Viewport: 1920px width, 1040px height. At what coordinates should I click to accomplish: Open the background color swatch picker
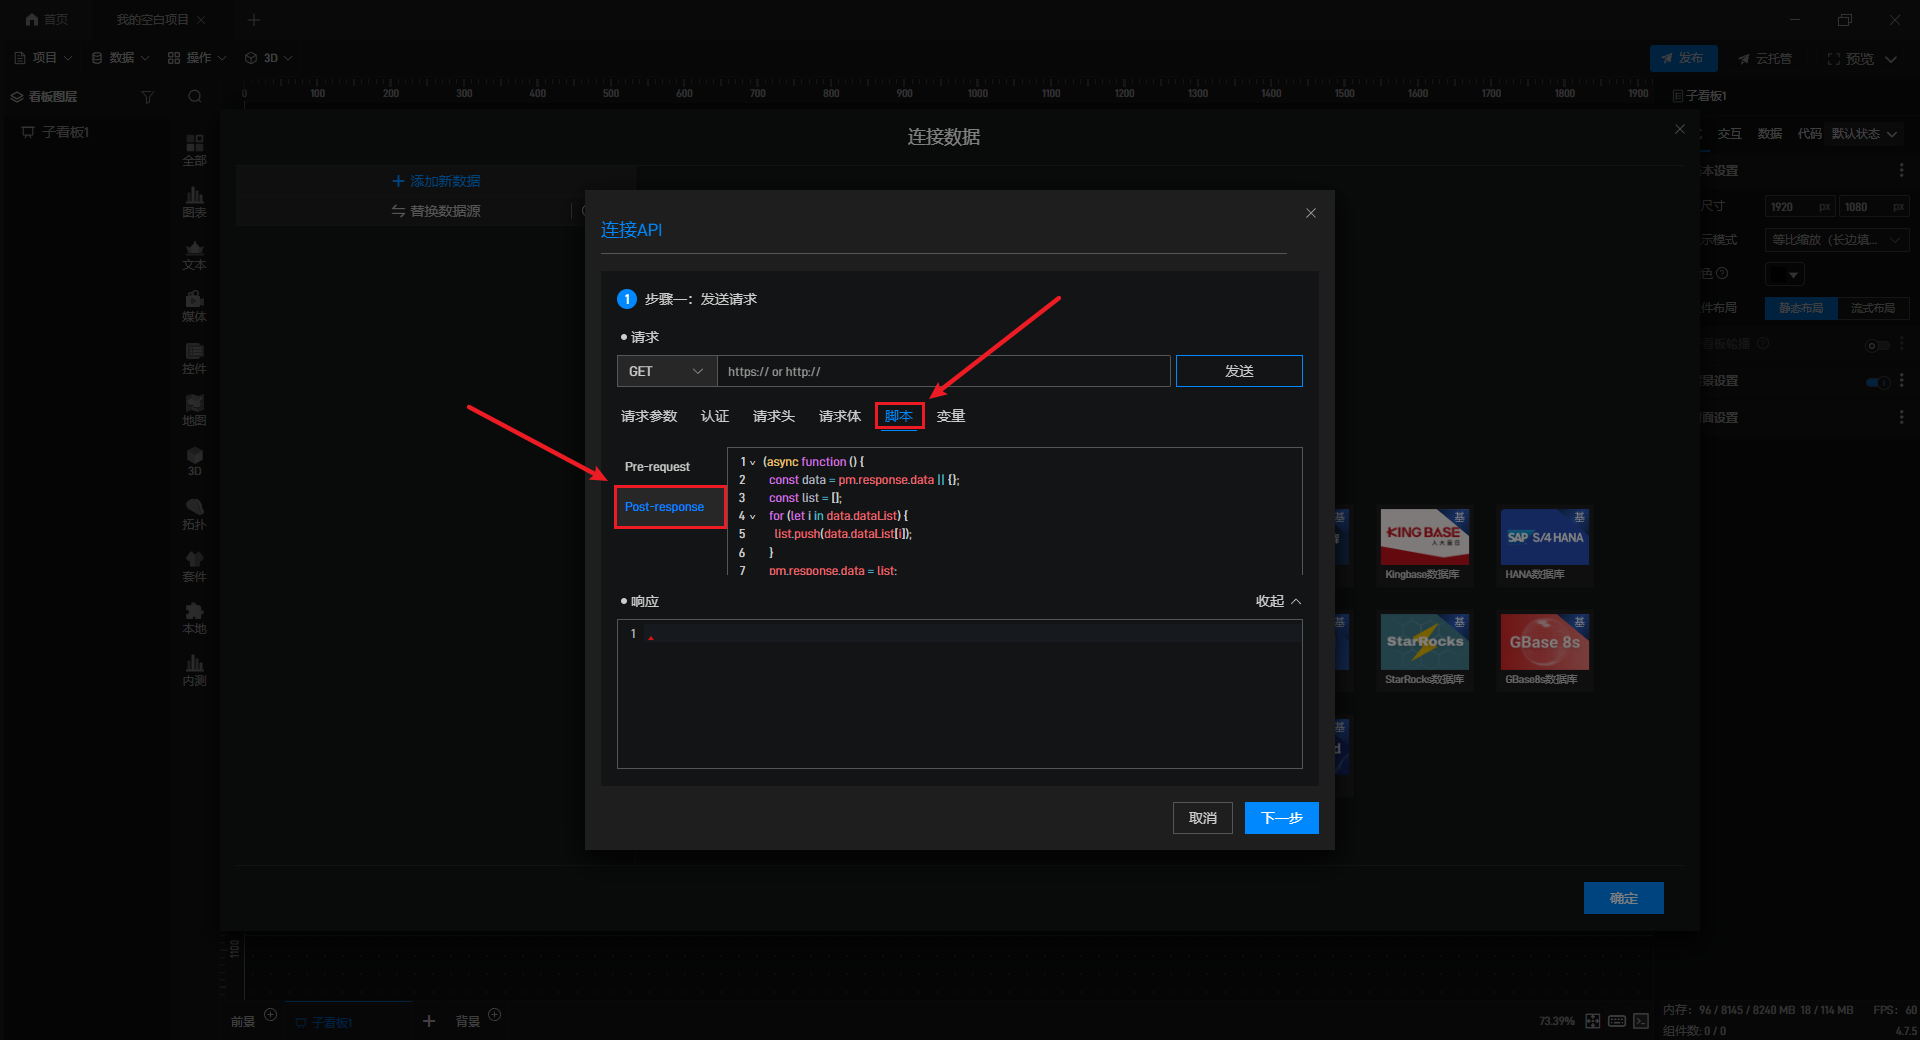pyautogui.click(x=1785, y=274)
